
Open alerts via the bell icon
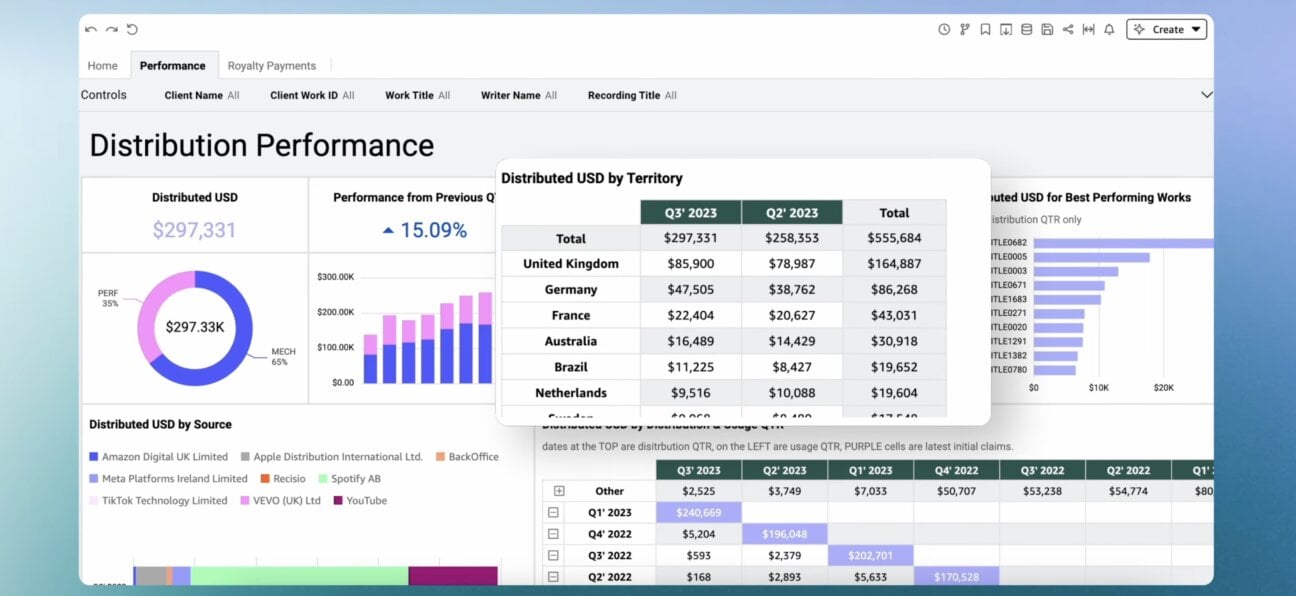1109,29
